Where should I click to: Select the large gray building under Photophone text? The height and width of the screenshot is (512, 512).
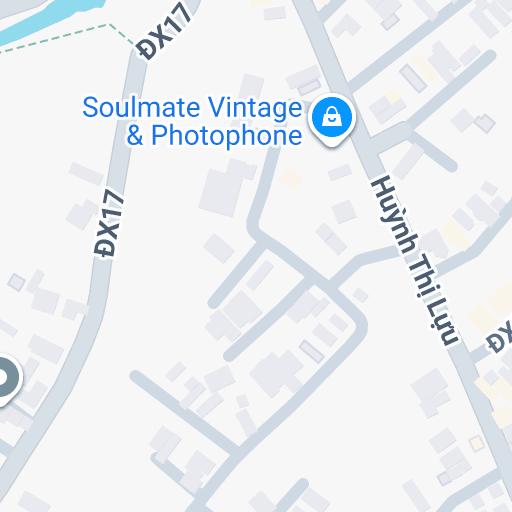[x=221, y=192]
